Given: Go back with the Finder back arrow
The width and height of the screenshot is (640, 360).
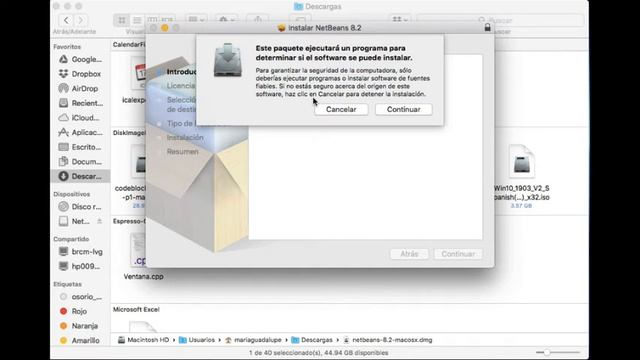Looking at the screenshot, I should 66,20.
